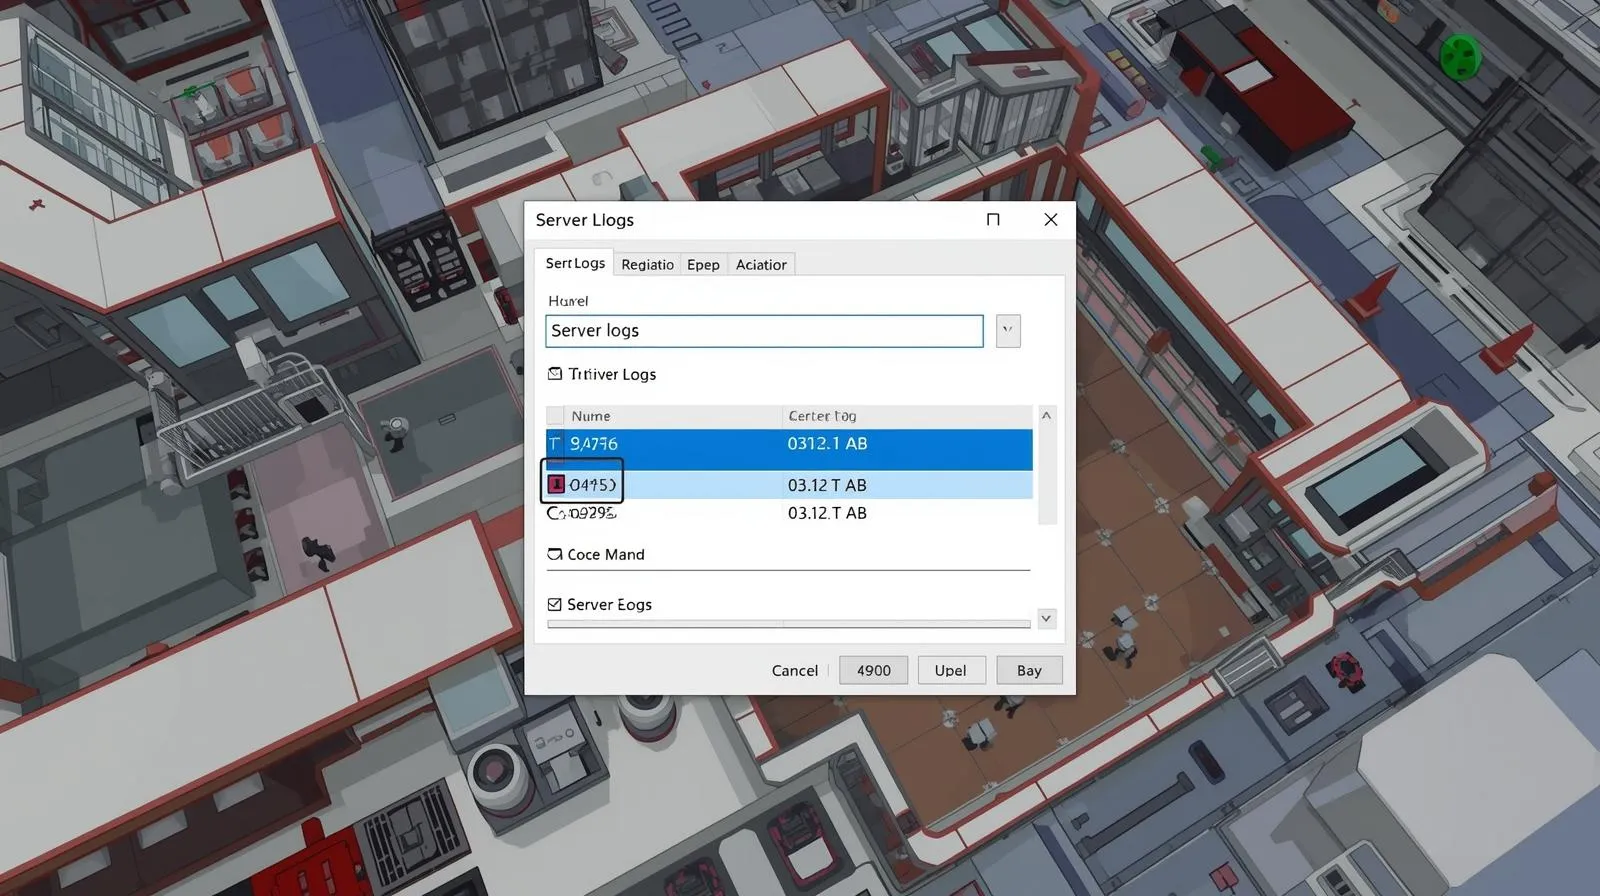Uncheck the Server Eogs checkbox
This screenshot has width=1600, height=896.
click(555, 604)
